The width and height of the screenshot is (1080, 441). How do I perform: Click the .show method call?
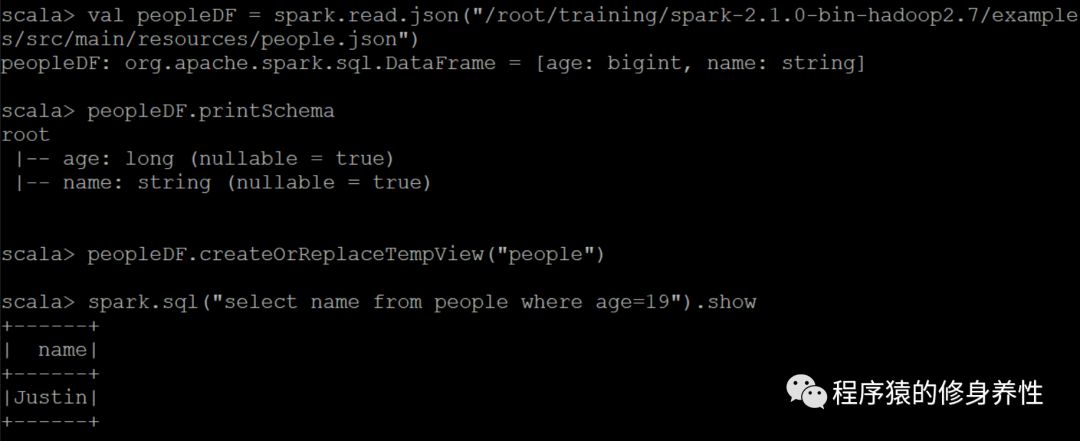pyautogui.click(x=725, y=302)
